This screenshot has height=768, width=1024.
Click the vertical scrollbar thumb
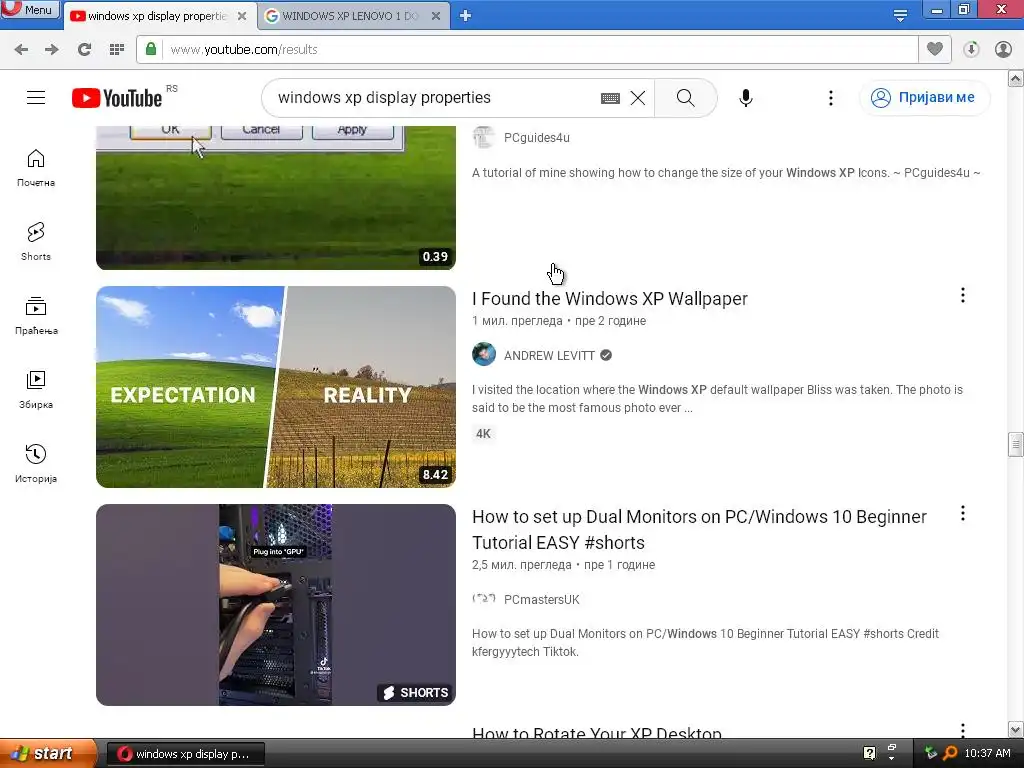1015,444
